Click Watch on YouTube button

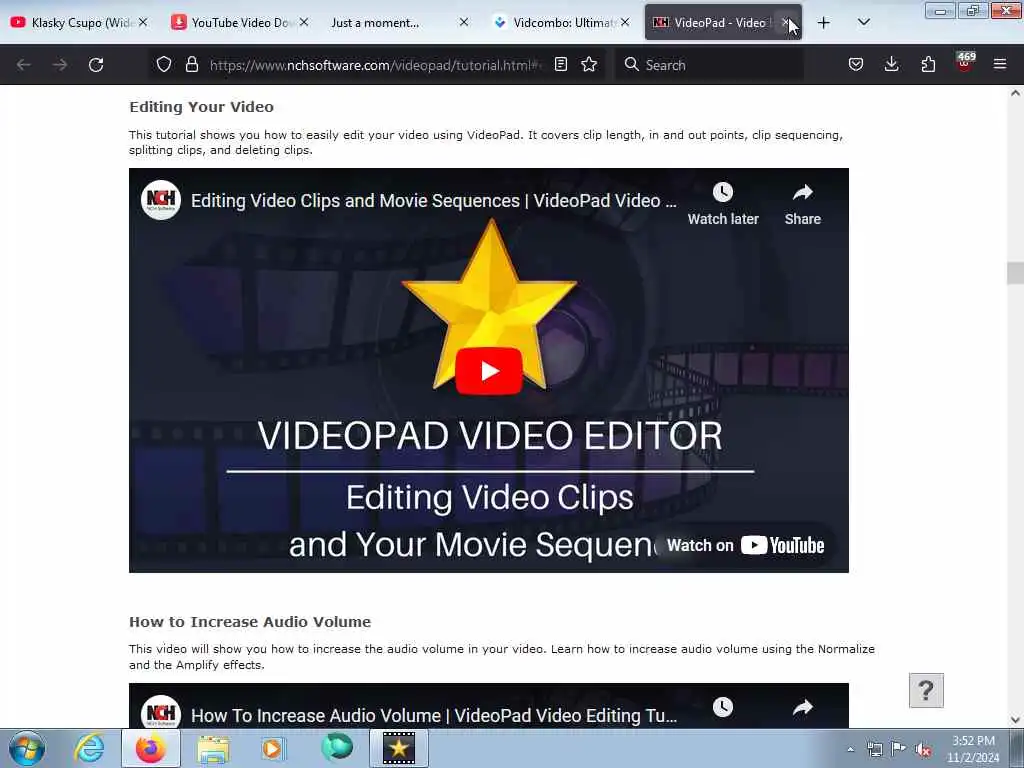coord(745,545)
